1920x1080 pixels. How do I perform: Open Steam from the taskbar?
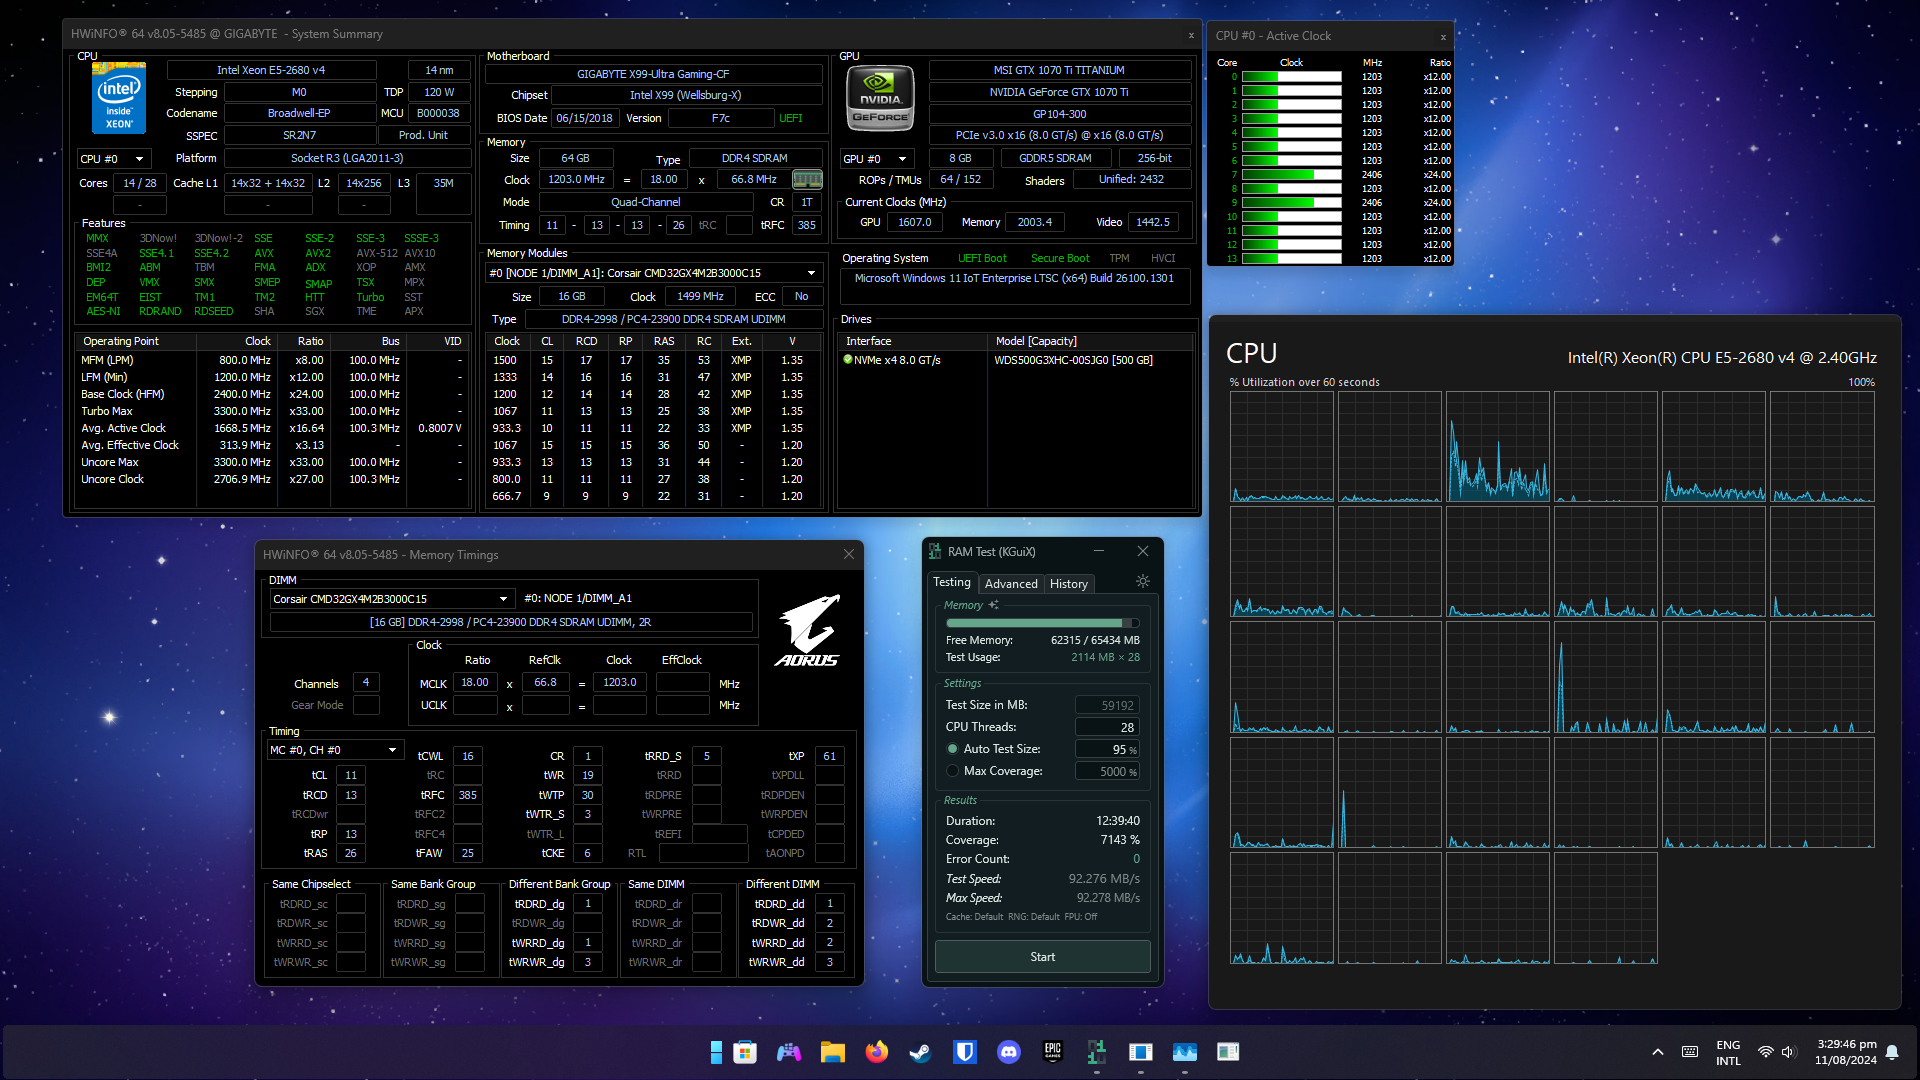coord(921,1052)
